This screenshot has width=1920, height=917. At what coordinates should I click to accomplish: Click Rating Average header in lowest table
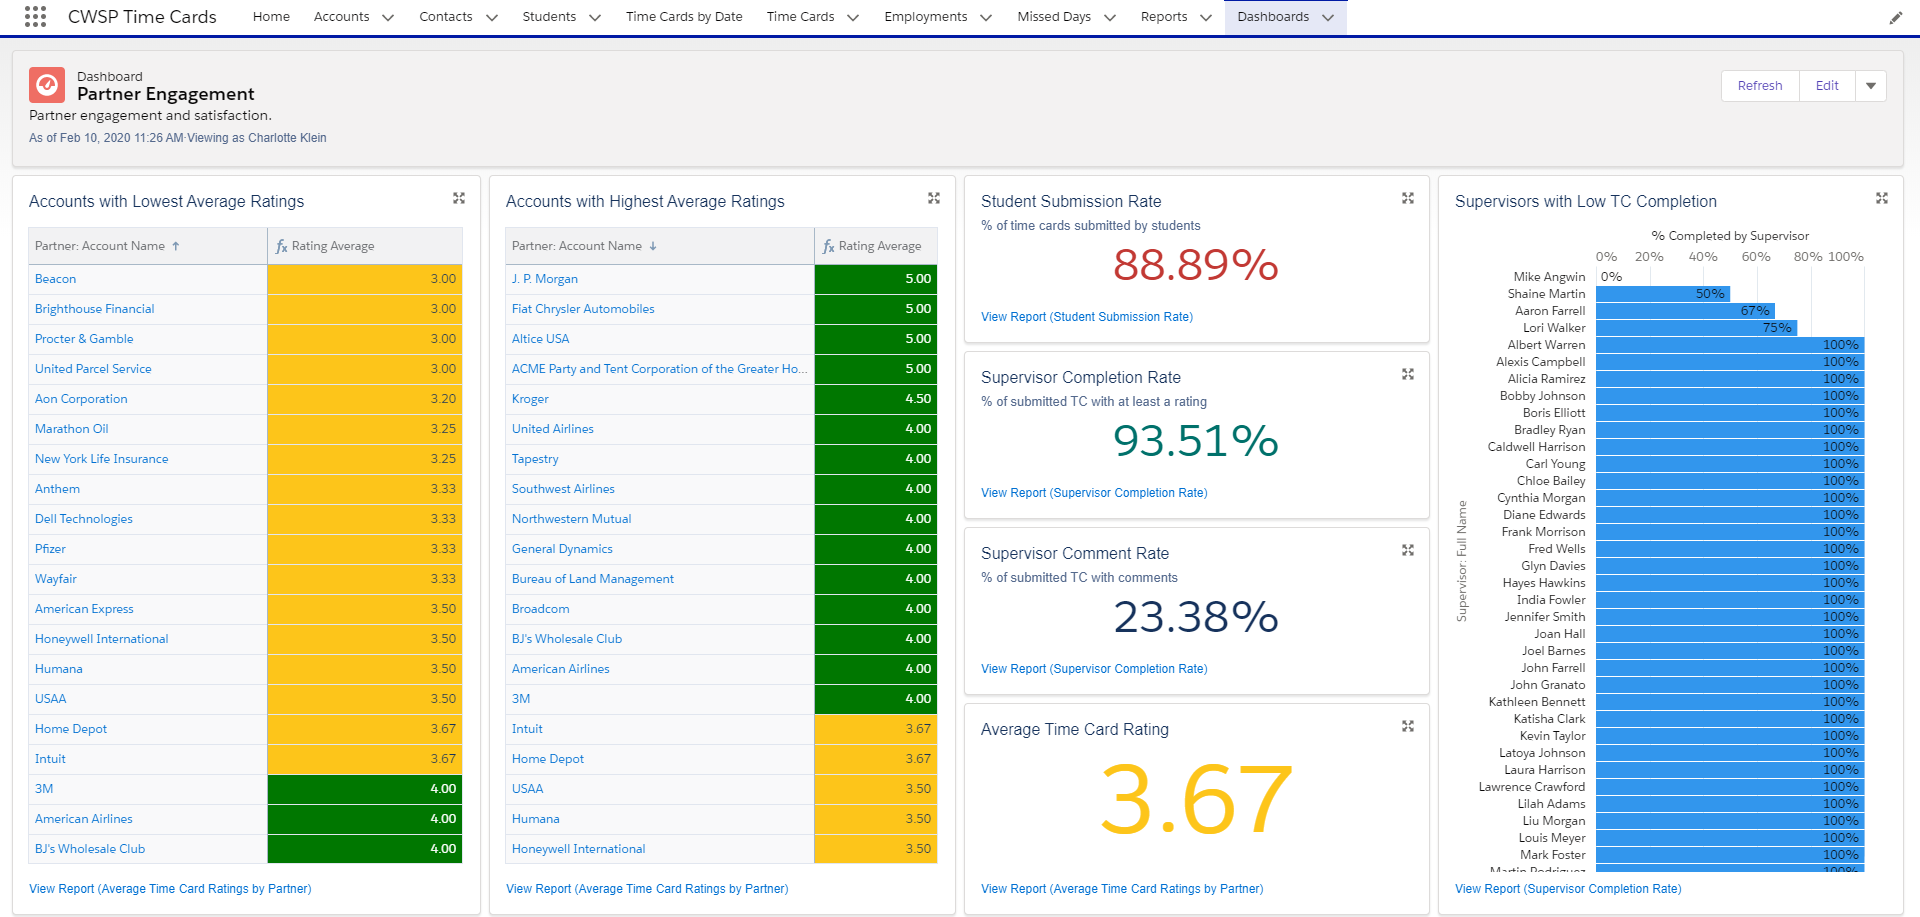pyautogui.click(x=365, y=246)
